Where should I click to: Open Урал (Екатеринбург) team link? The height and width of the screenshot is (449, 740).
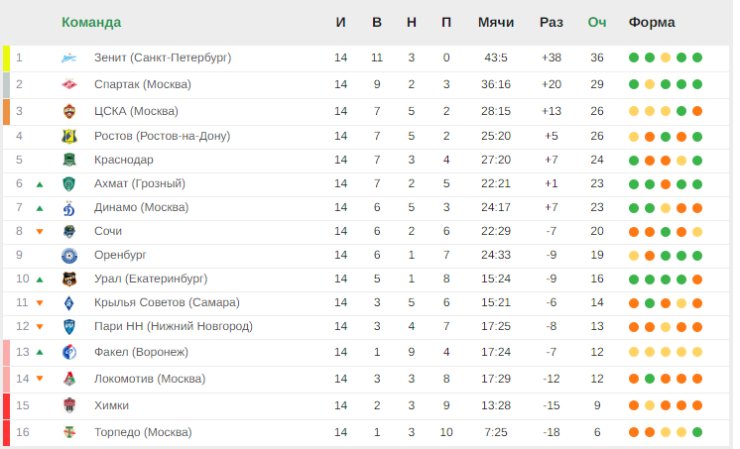pyautogui.click(x=151, y=279)
